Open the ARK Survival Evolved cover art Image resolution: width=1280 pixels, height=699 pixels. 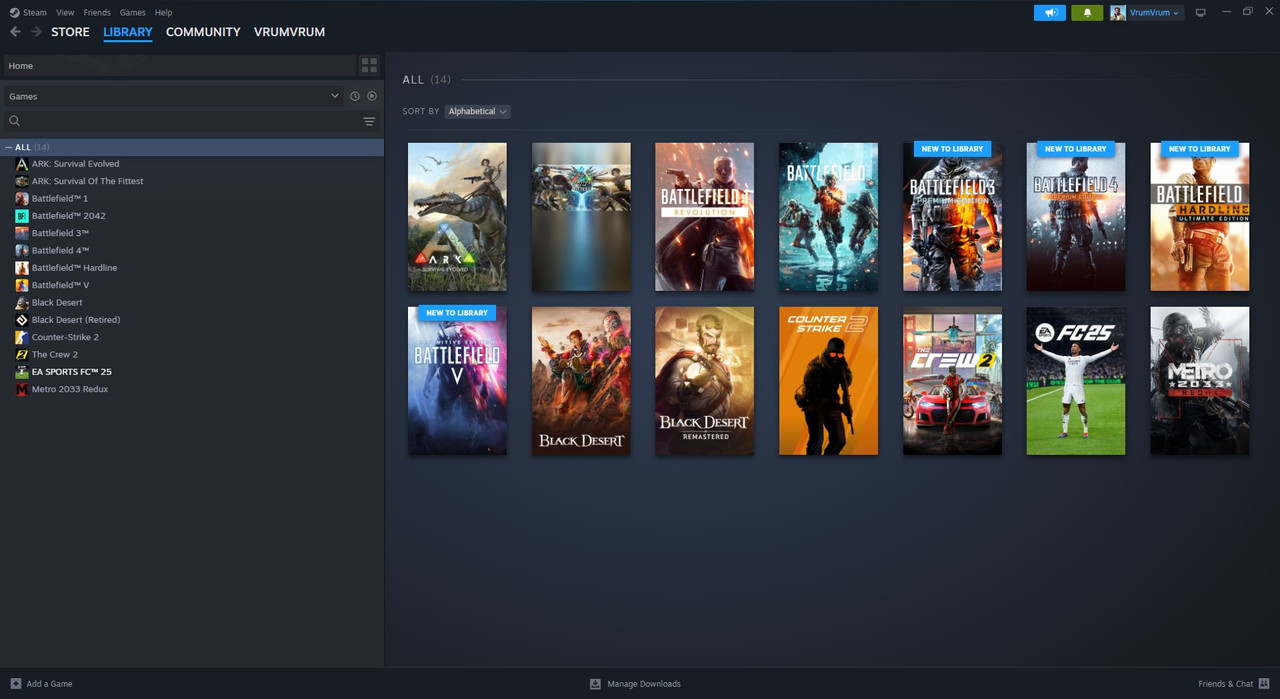click(x=457, y=217)
